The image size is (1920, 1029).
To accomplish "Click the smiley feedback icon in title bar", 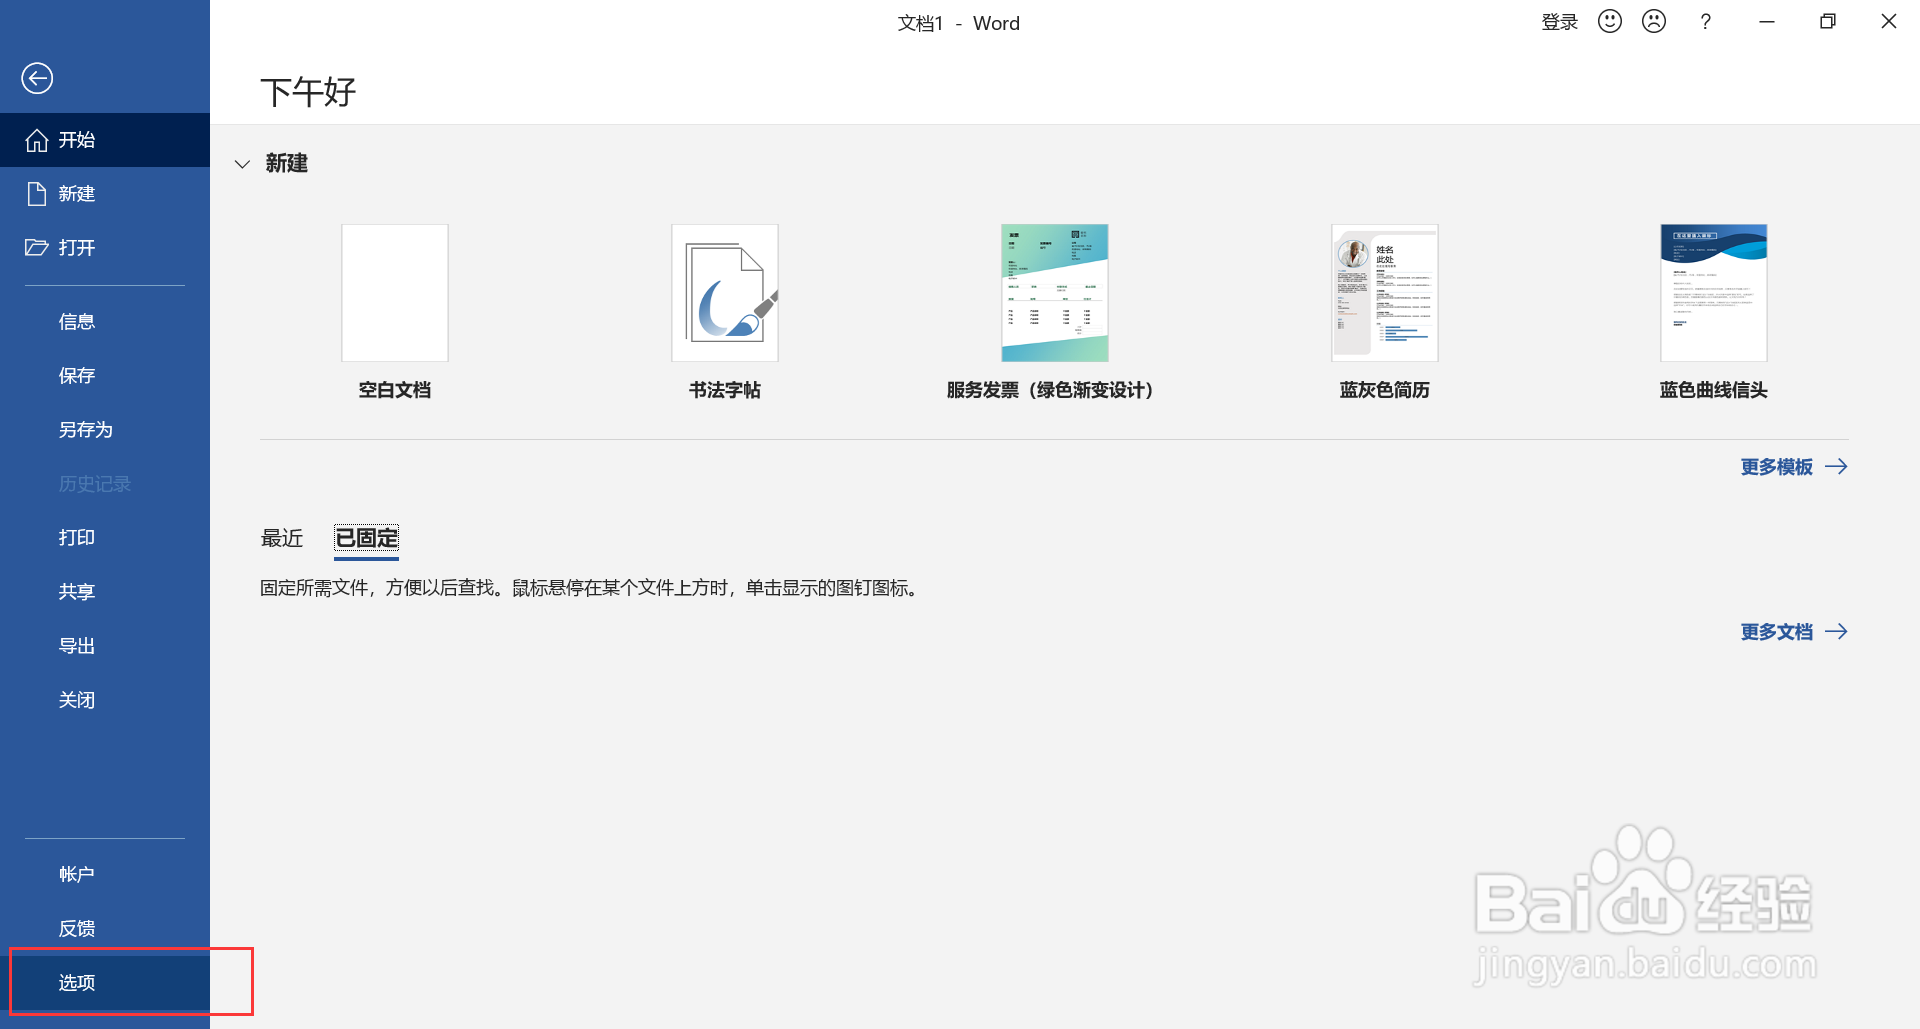I will (x=1609, y=21).
